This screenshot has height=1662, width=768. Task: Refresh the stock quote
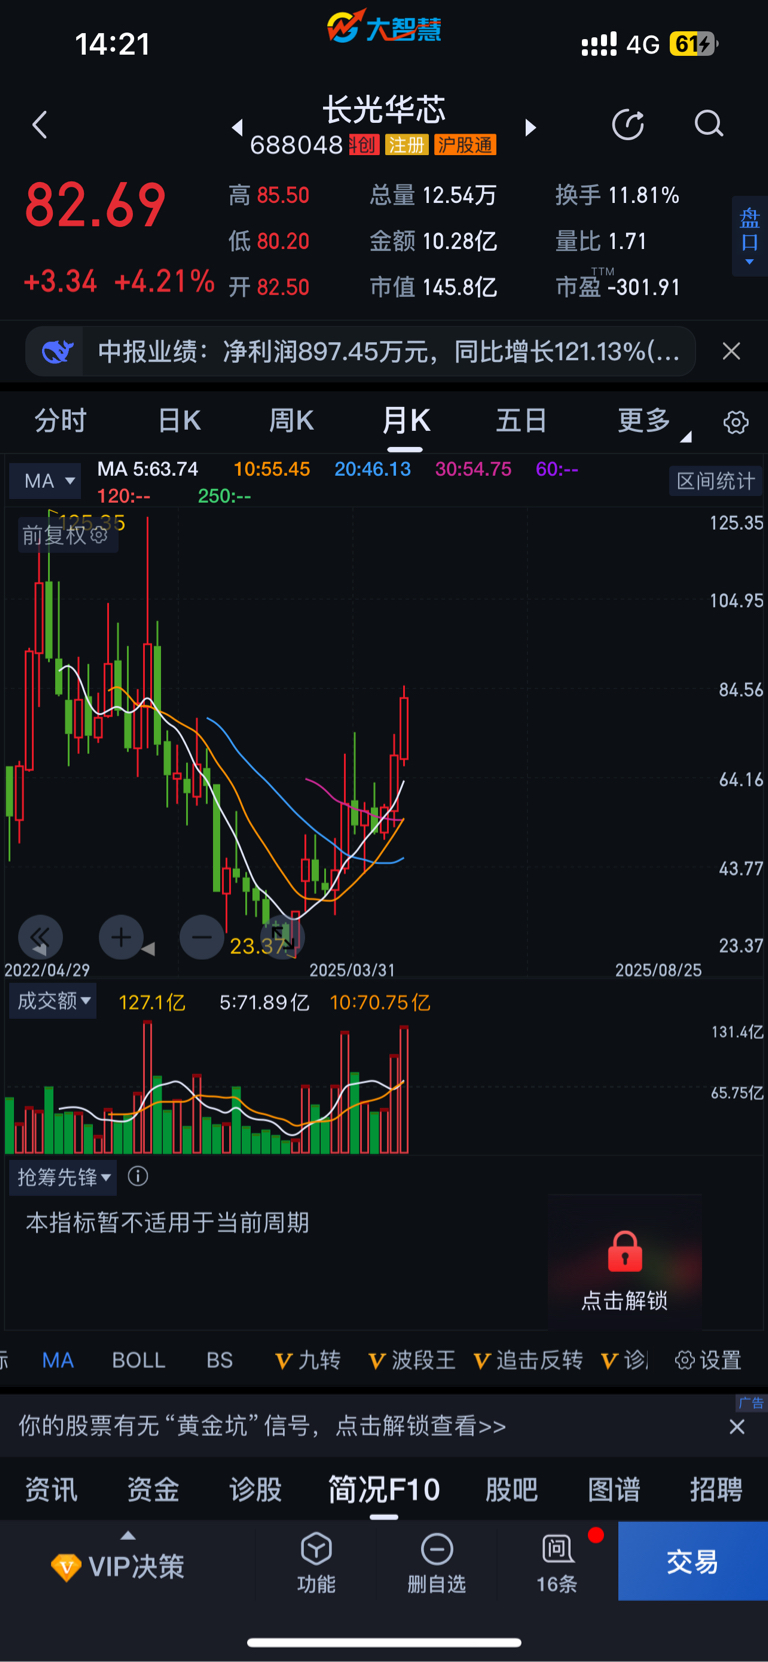(628, 125)
